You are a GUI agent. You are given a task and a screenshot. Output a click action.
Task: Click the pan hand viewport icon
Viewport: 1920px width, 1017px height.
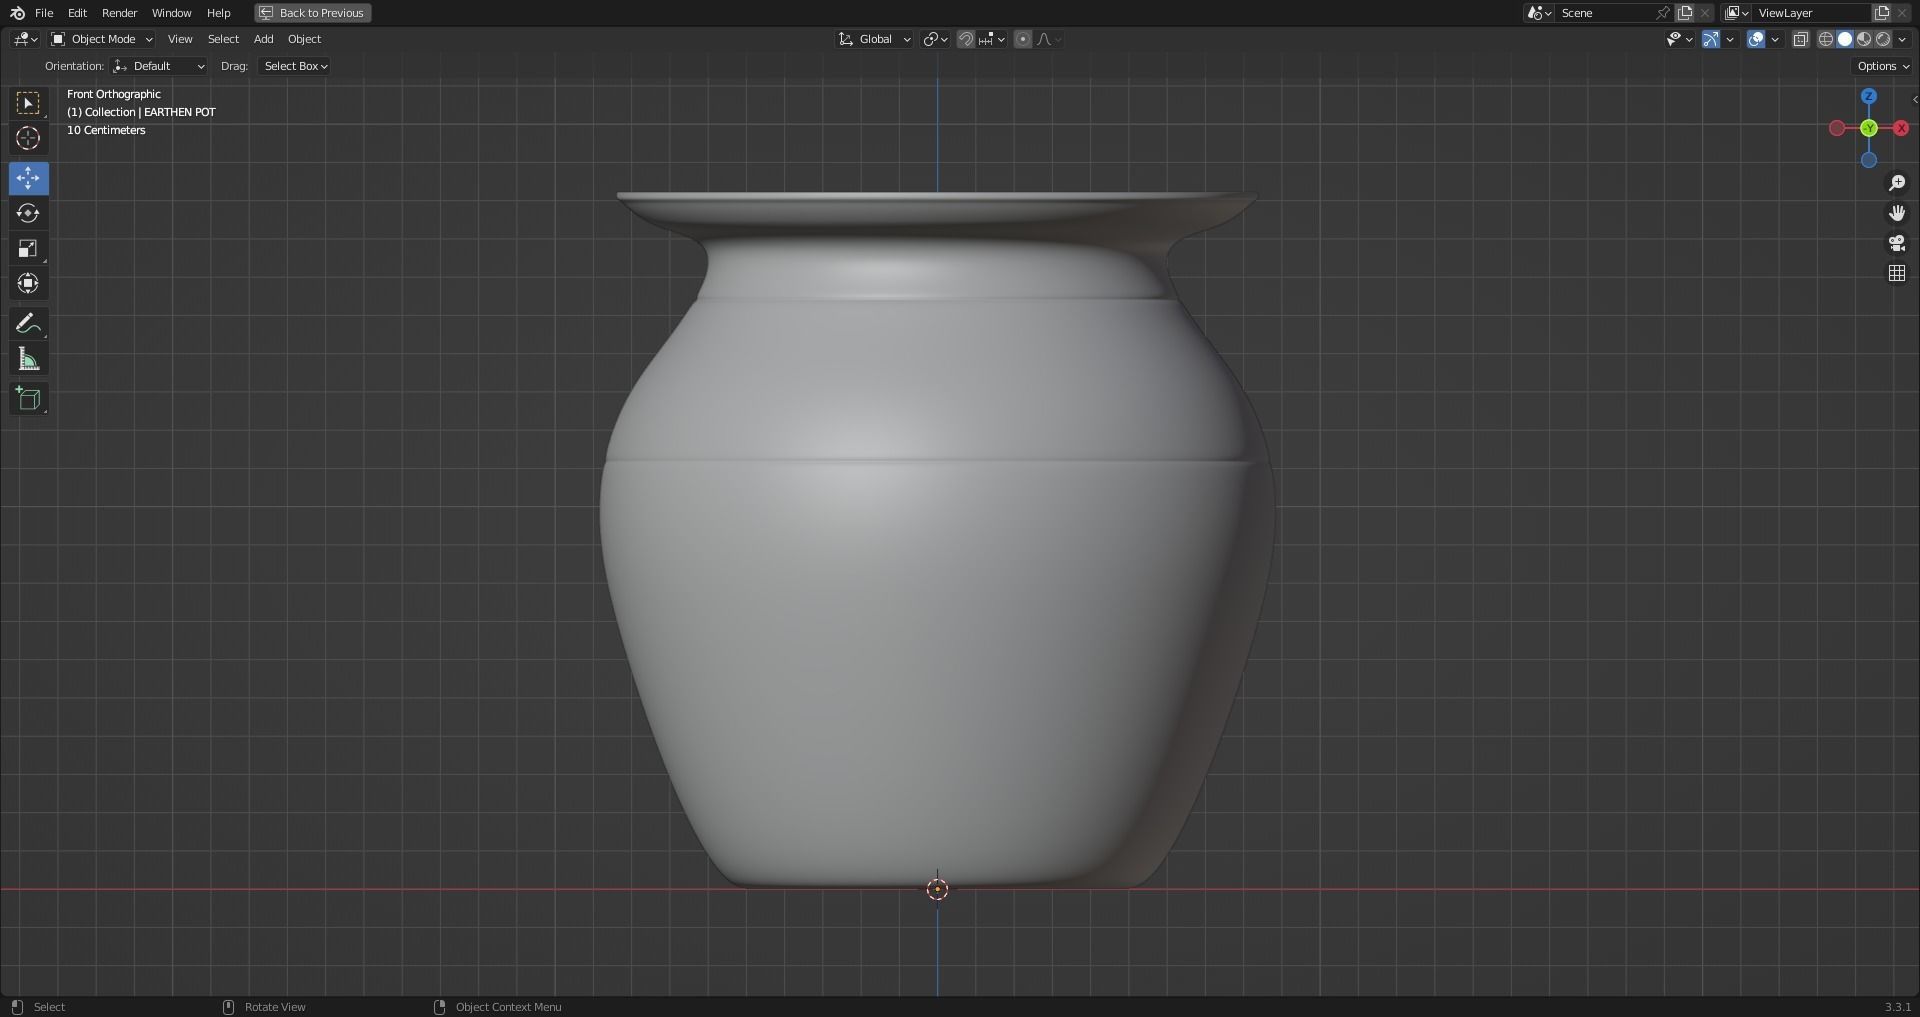coord(1897,213)
